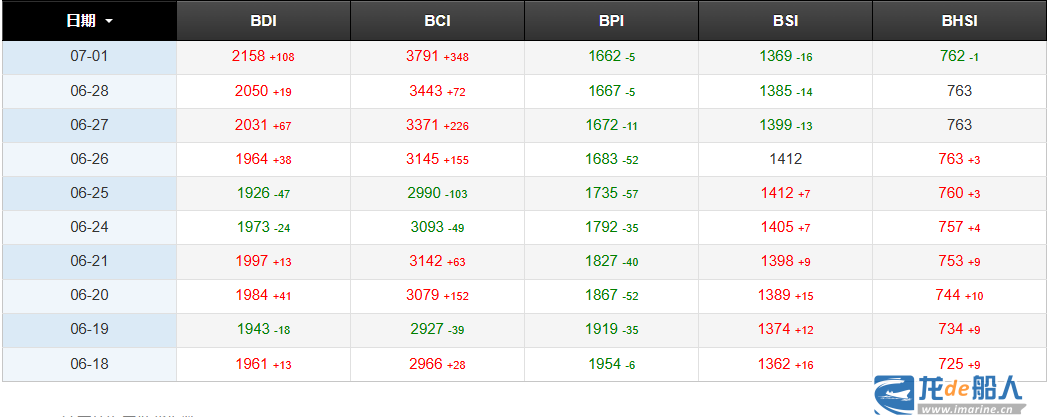The height and width of the screenshot is (417, 1049).
Task: Click BHSI value 744
Action: (948, 295)
